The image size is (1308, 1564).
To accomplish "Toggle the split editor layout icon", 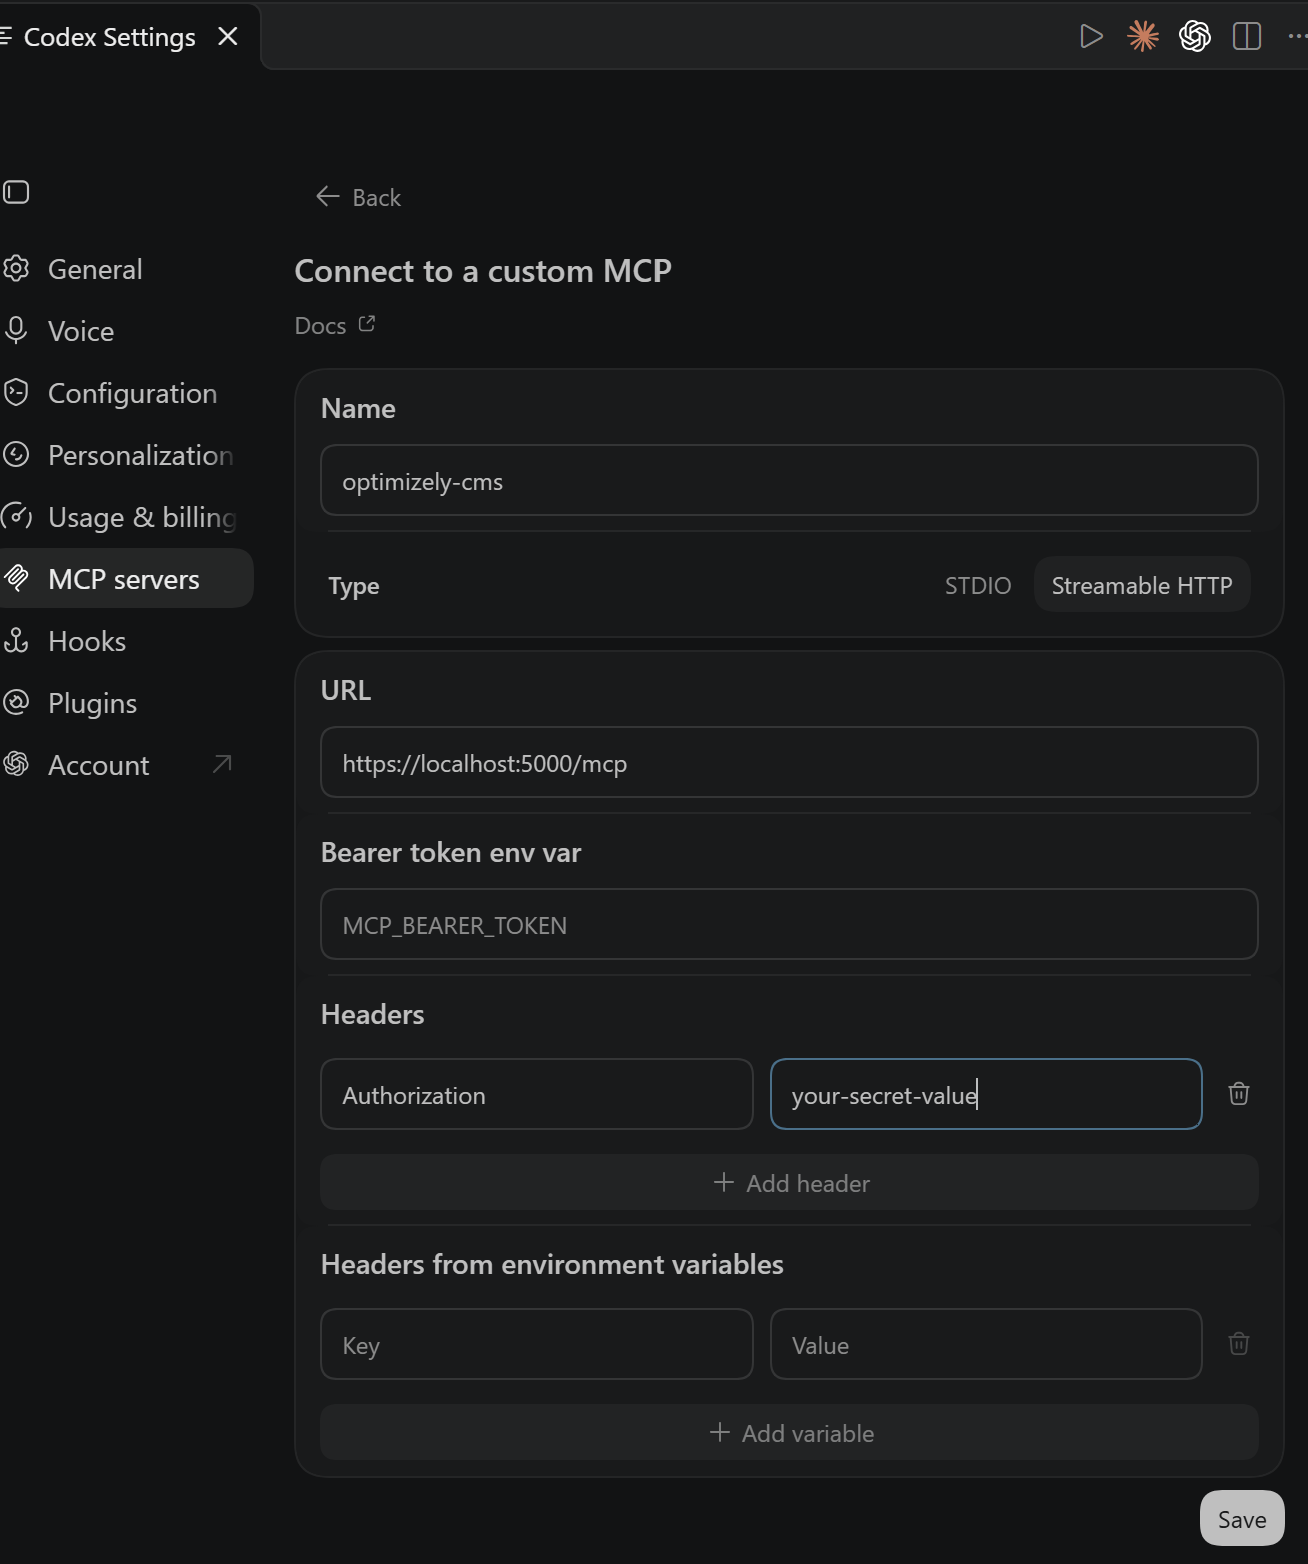I will (1247, 37).
